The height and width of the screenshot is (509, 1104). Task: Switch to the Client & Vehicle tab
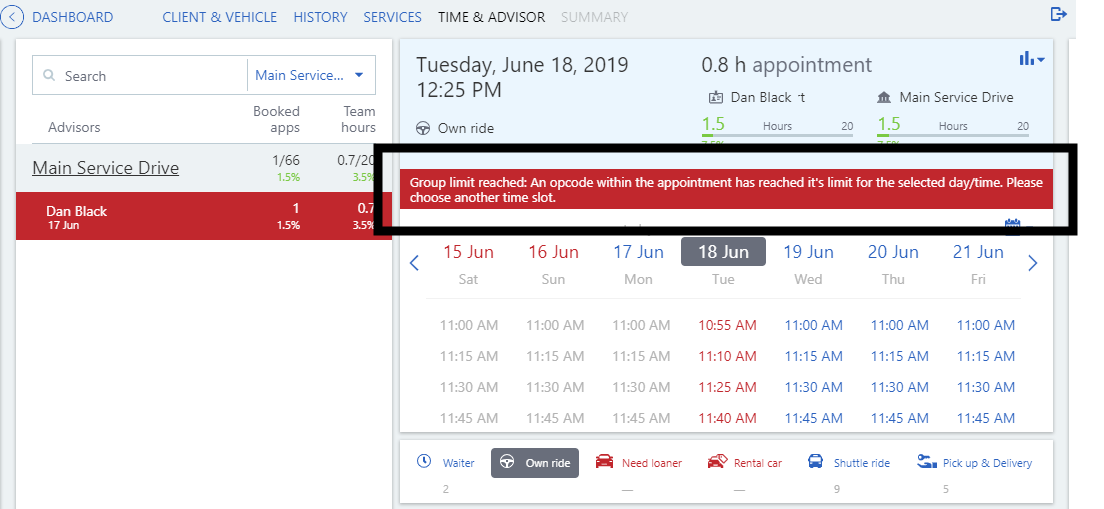click(x=219, y=17)
